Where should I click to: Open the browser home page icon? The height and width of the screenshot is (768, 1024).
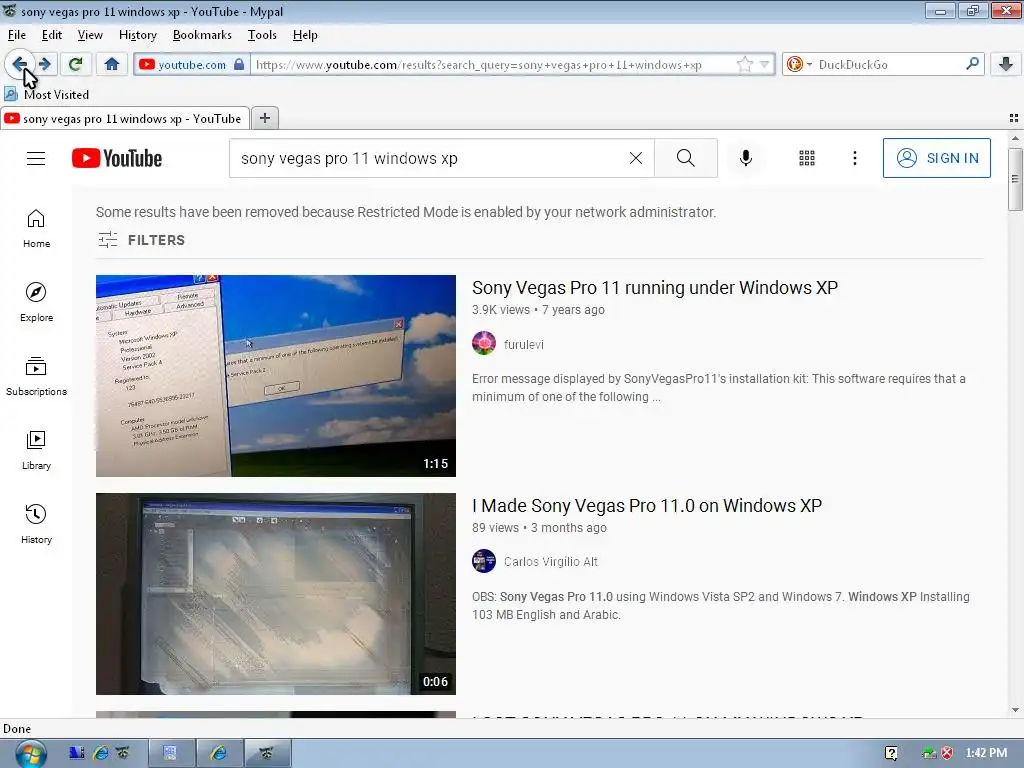(112, 64)
